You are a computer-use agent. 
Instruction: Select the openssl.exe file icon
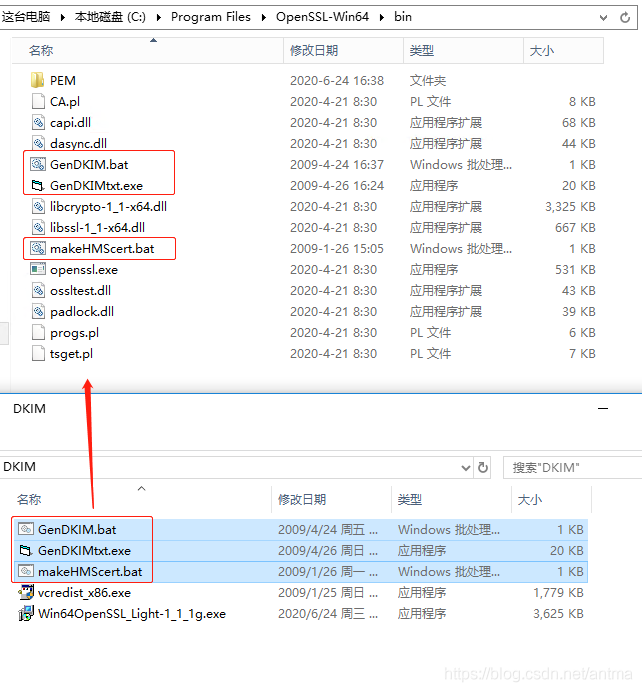coord(38,269)
